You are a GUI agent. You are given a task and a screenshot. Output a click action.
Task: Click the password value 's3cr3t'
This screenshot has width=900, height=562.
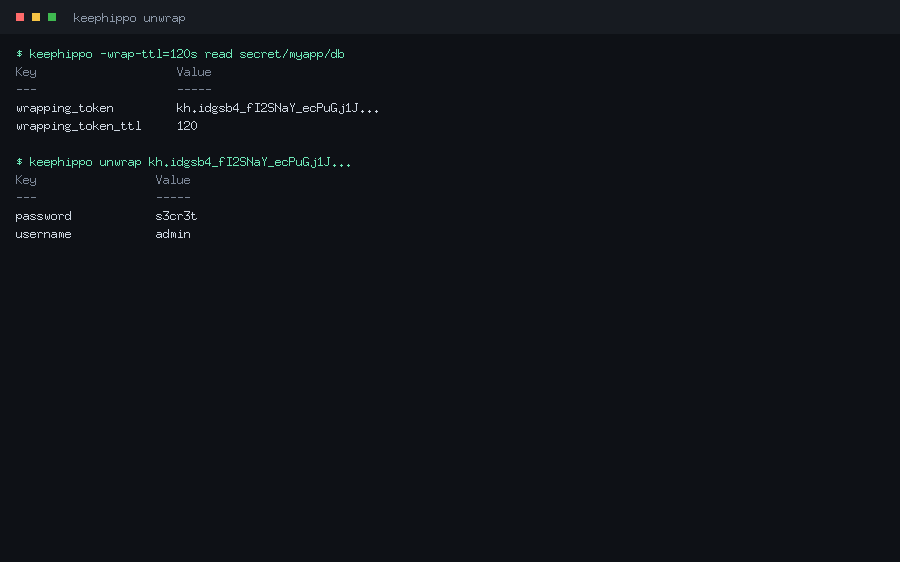coord(176,216)
